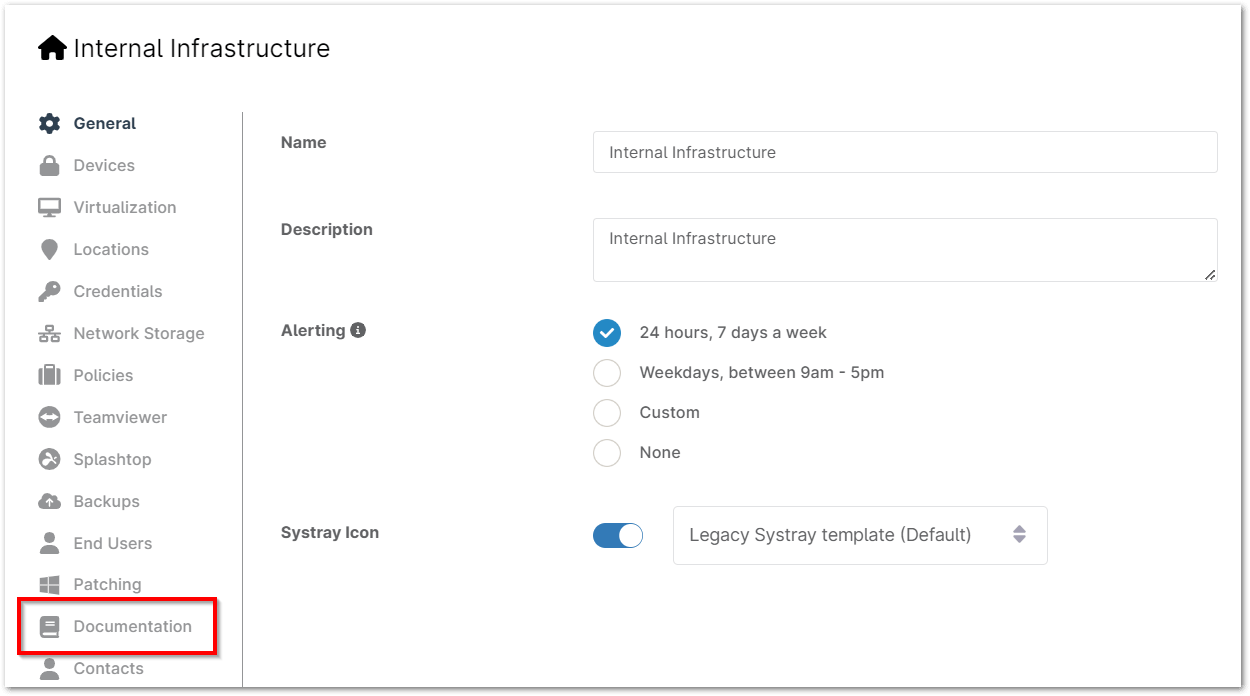Open the Policies section
The width and height of the screenshot is (1250, 696).
point(103,376)
